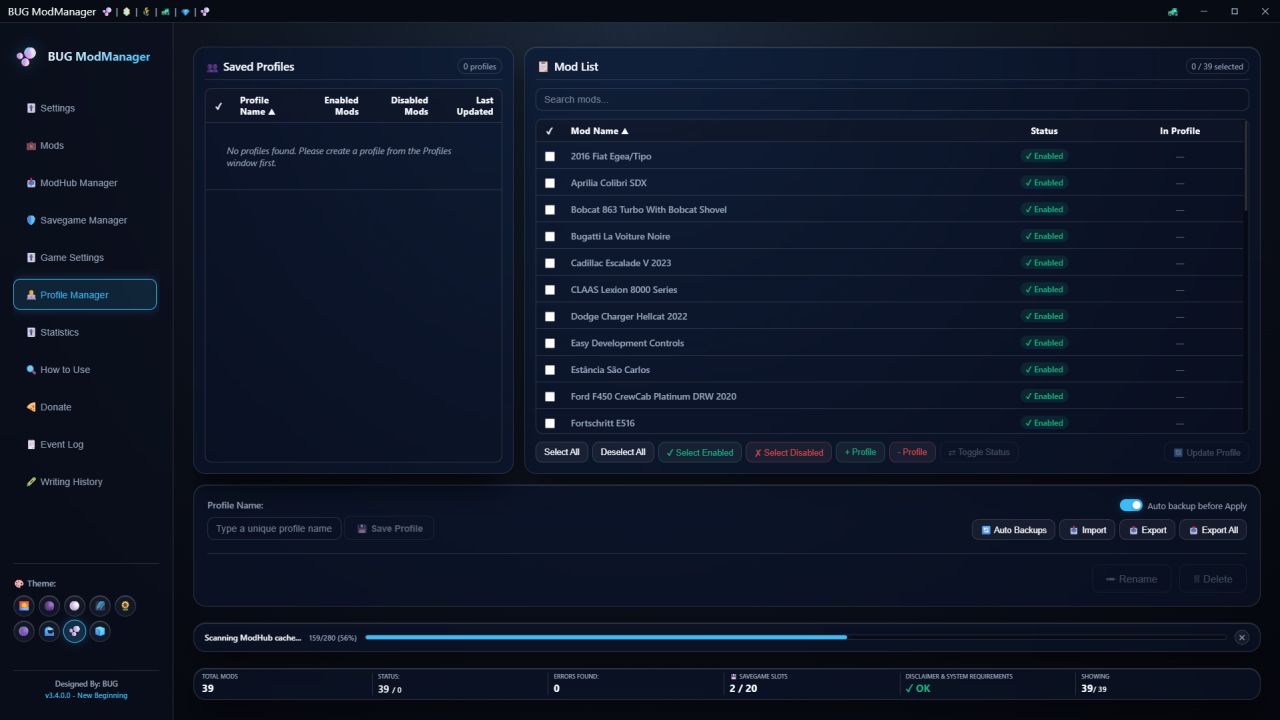1280x720 pixels.
Task: Click the - Profile button
Action: point(912,452)
